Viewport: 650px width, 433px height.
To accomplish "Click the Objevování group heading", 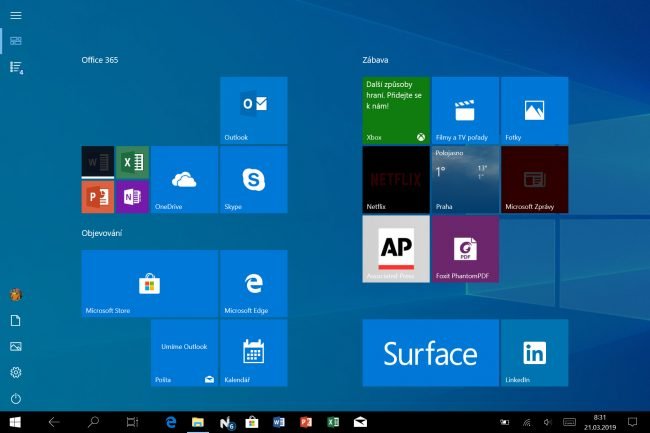I will pyautogui.click(x=102, y=233).
